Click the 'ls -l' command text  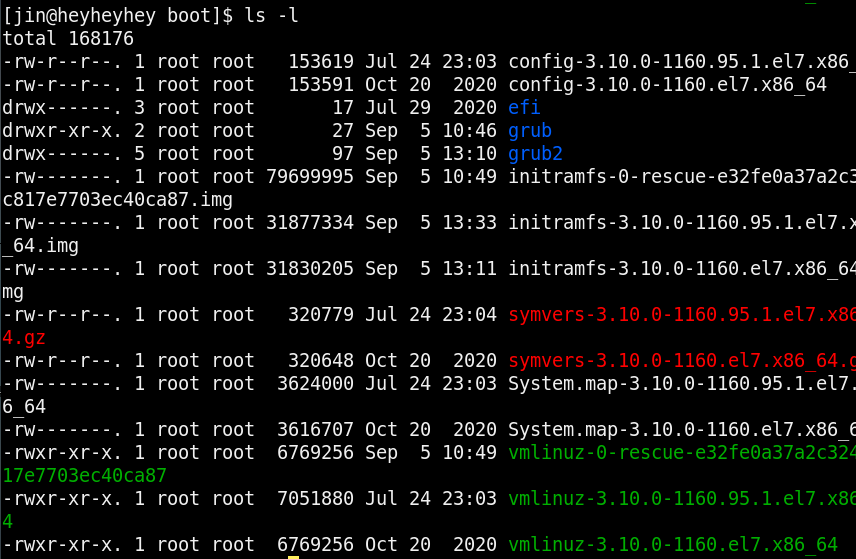pos(271,15)
